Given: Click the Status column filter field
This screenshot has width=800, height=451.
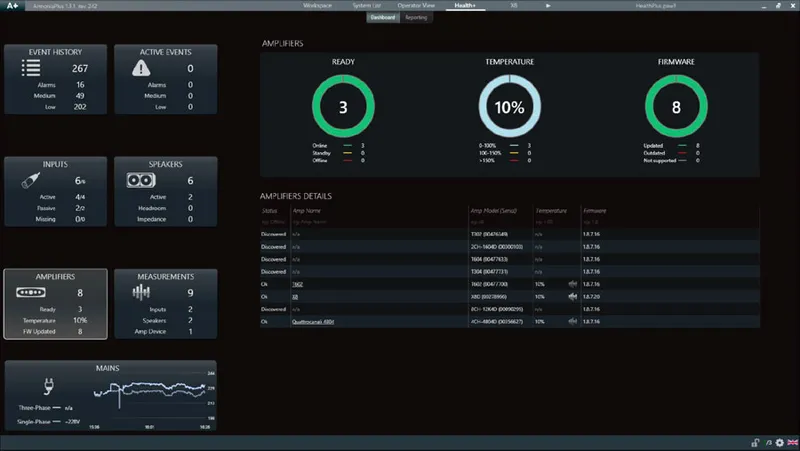Looking at the screenshot, I should pyautogui.click(x=274, y=222).
